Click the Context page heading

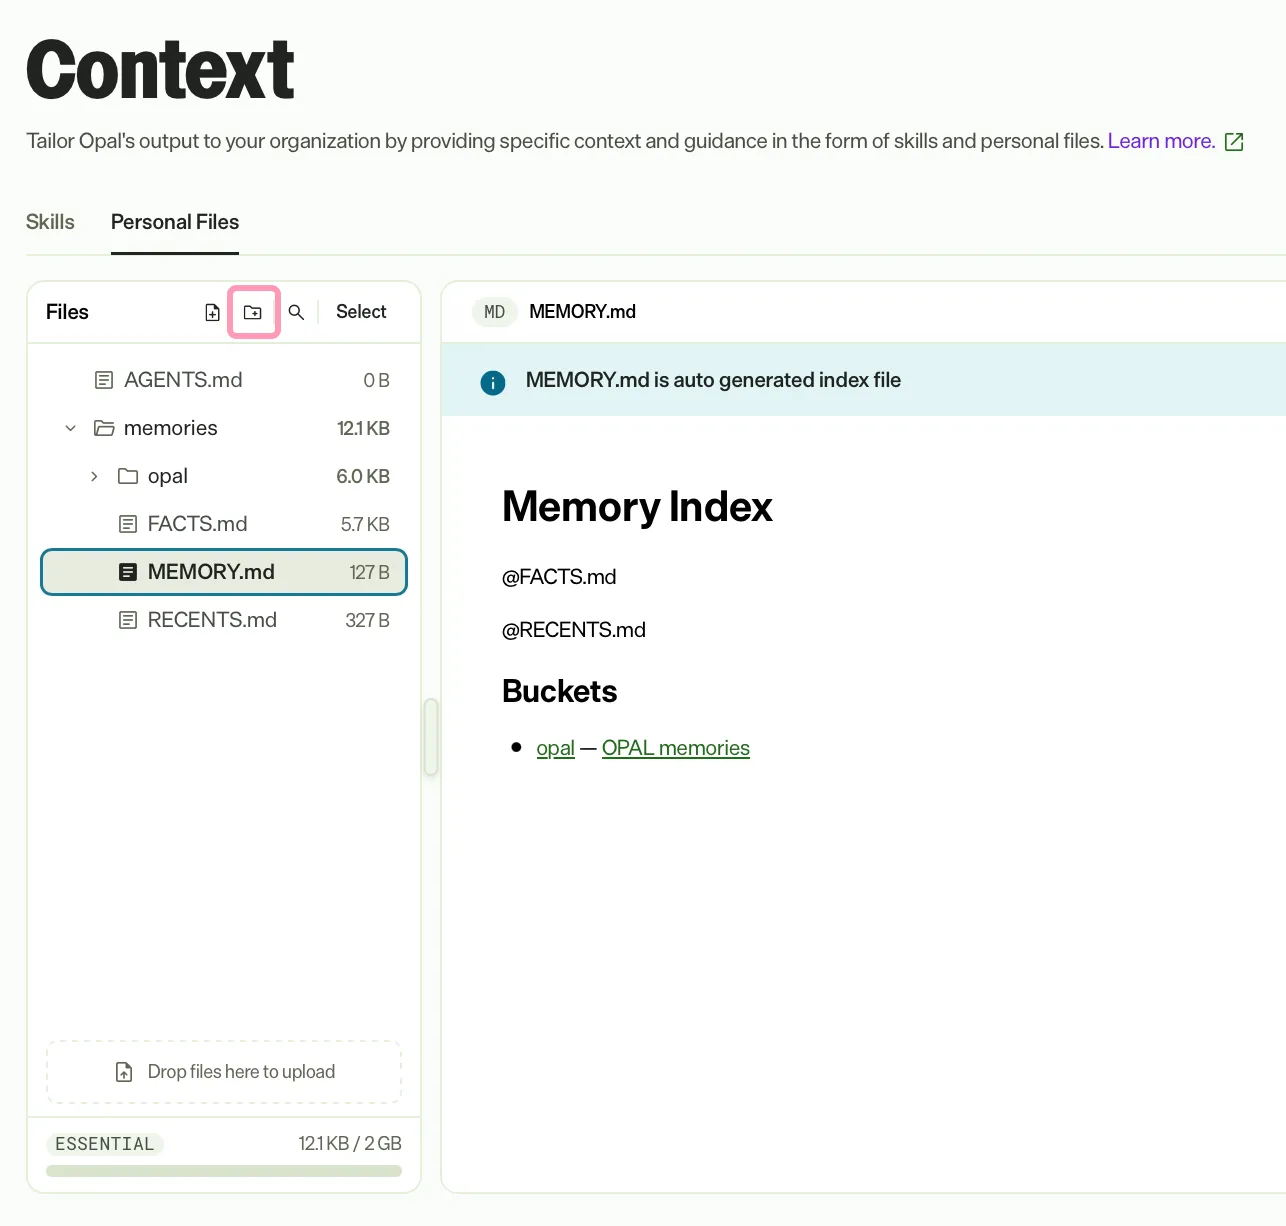pos(160,70)
